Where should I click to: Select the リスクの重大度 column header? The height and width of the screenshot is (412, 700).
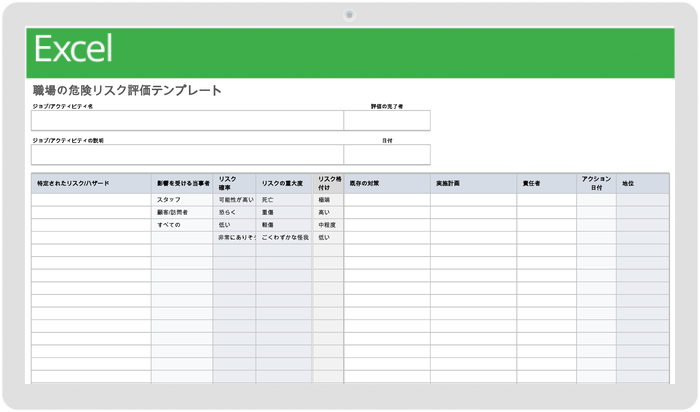(x=284, y=183)
